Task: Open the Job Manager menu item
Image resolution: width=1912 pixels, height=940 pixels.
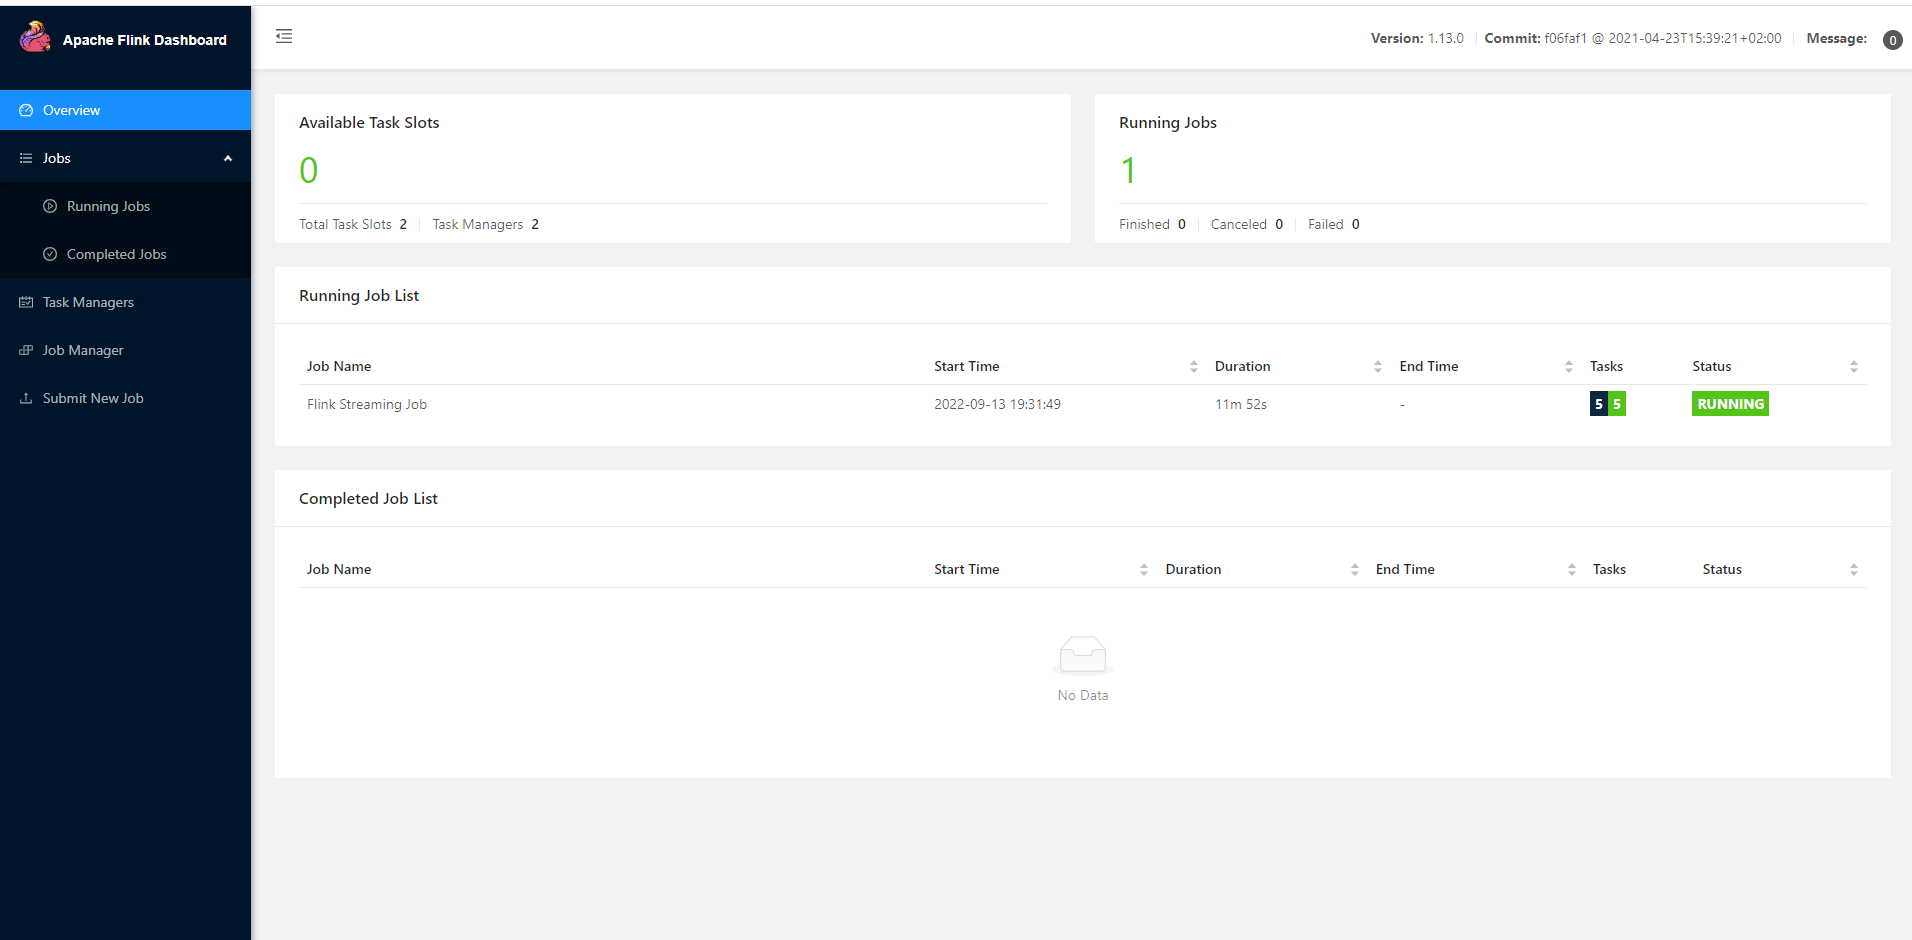Action: (125, 350)
